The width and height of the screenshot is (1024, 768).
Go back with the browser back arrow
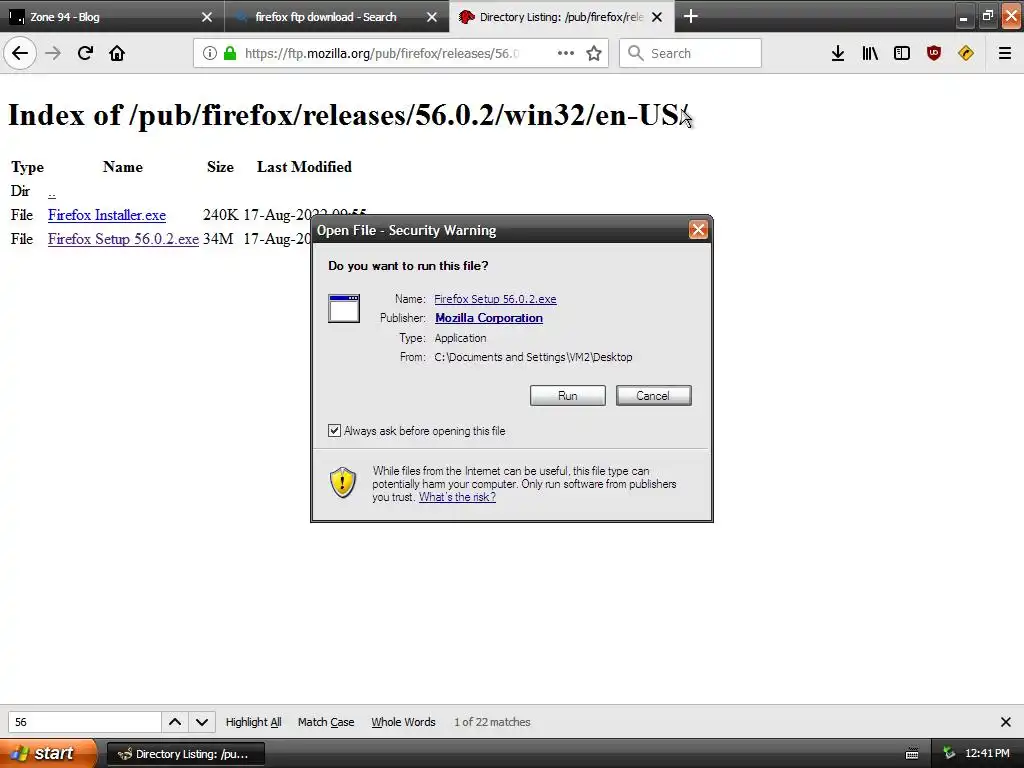20,53
